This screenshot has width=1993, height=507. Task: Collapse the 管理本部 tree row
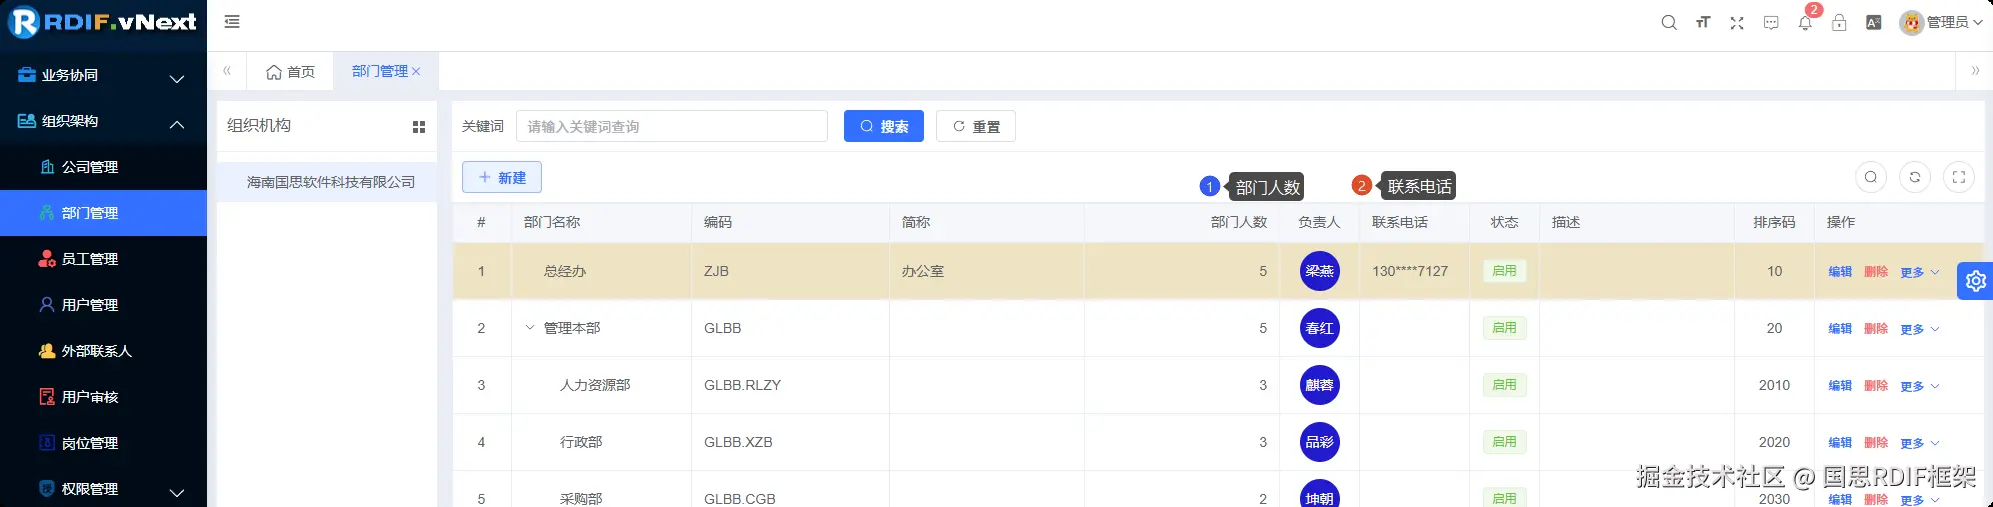[x=530, y=328]
